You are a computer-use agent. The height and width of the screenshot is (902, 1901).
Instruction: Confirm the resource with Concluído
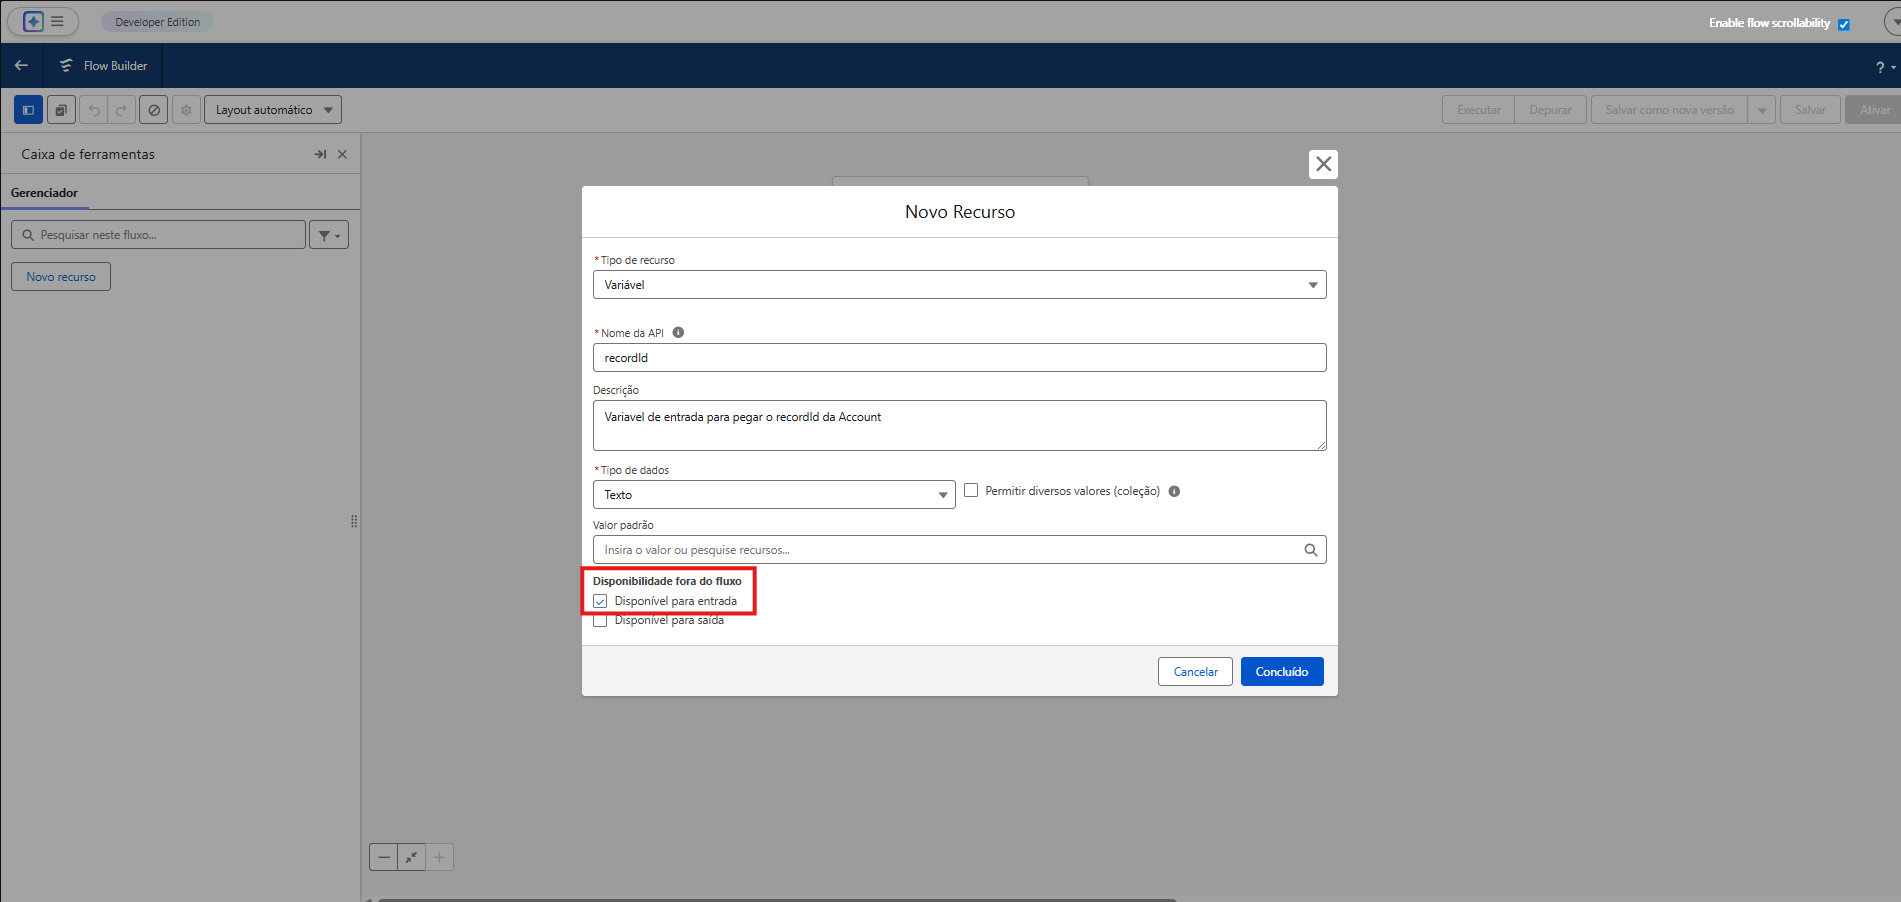click(1281, 671)
